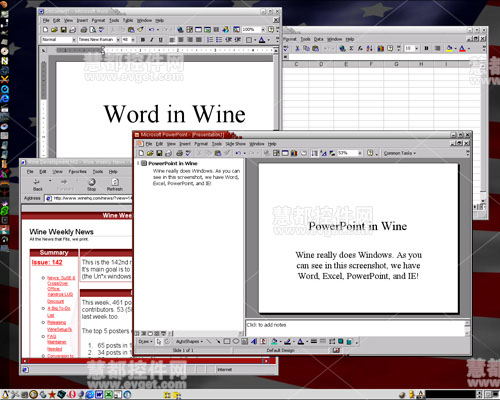Click the Print icon in PowerPoint toolbar
The image size is (500, 400).
(179, 153)
